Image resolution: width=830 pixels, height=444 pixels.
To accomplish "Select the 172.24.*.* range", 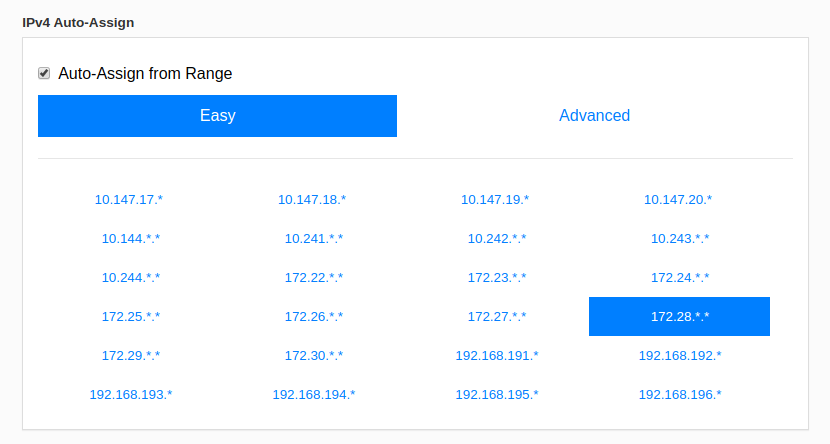I will 680,278.
